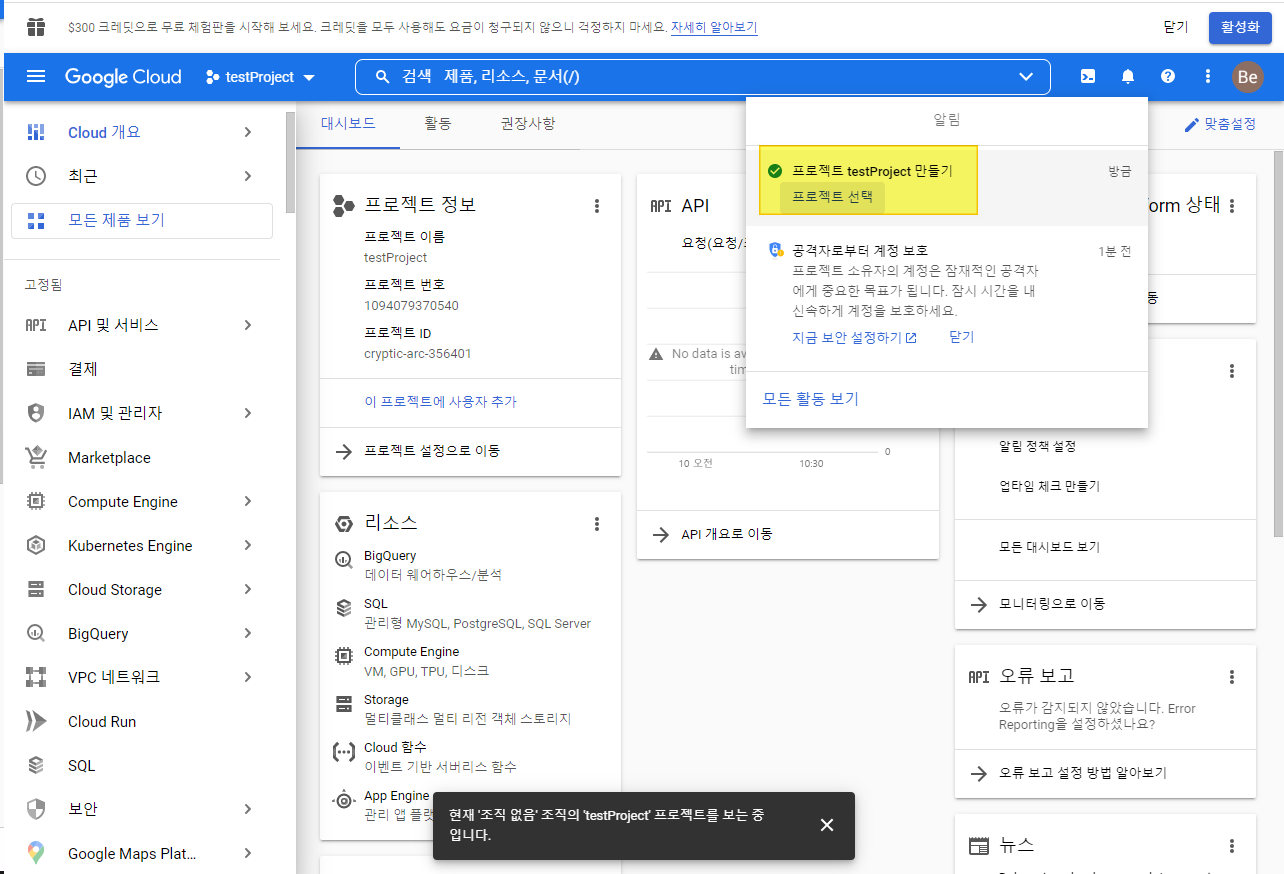Switch to the 권장사항 tab
The height and width of the screenshot is (874, 1284).
(x=528, y=124)
